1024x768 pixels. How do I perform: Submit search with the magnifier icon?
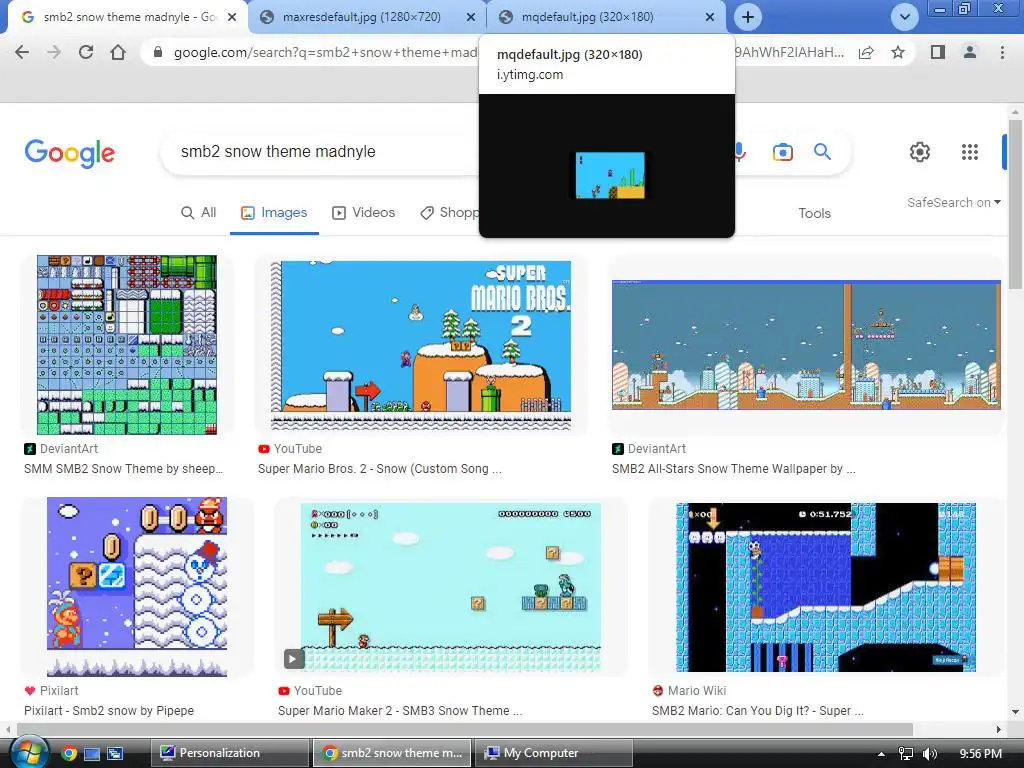coord(822,152)
